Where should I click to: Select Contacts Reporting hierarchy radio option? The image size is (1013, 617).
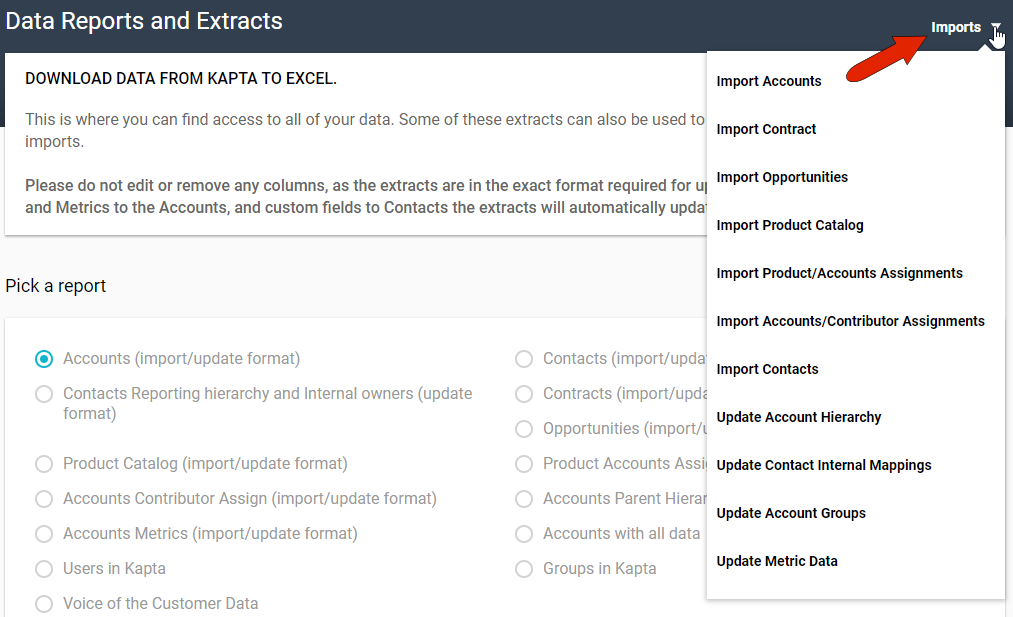click(44, 394)
